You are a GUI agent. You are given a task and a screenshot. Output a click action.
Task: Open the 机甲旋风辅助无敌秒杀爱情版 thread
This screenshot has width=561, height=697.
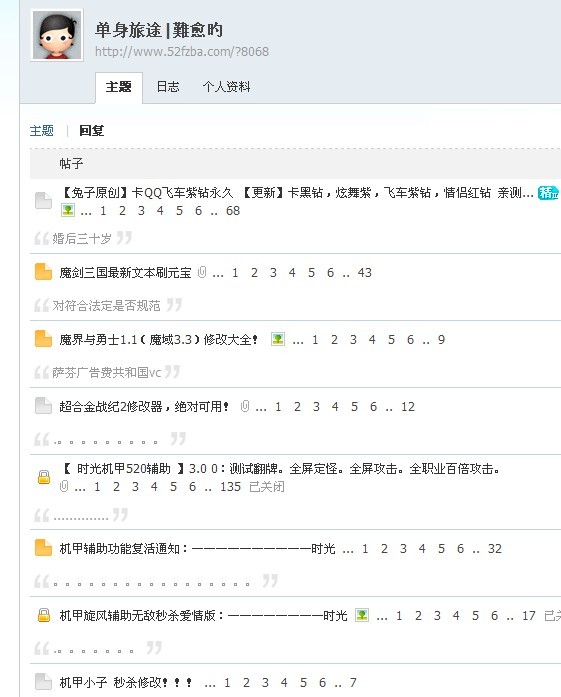203,616
